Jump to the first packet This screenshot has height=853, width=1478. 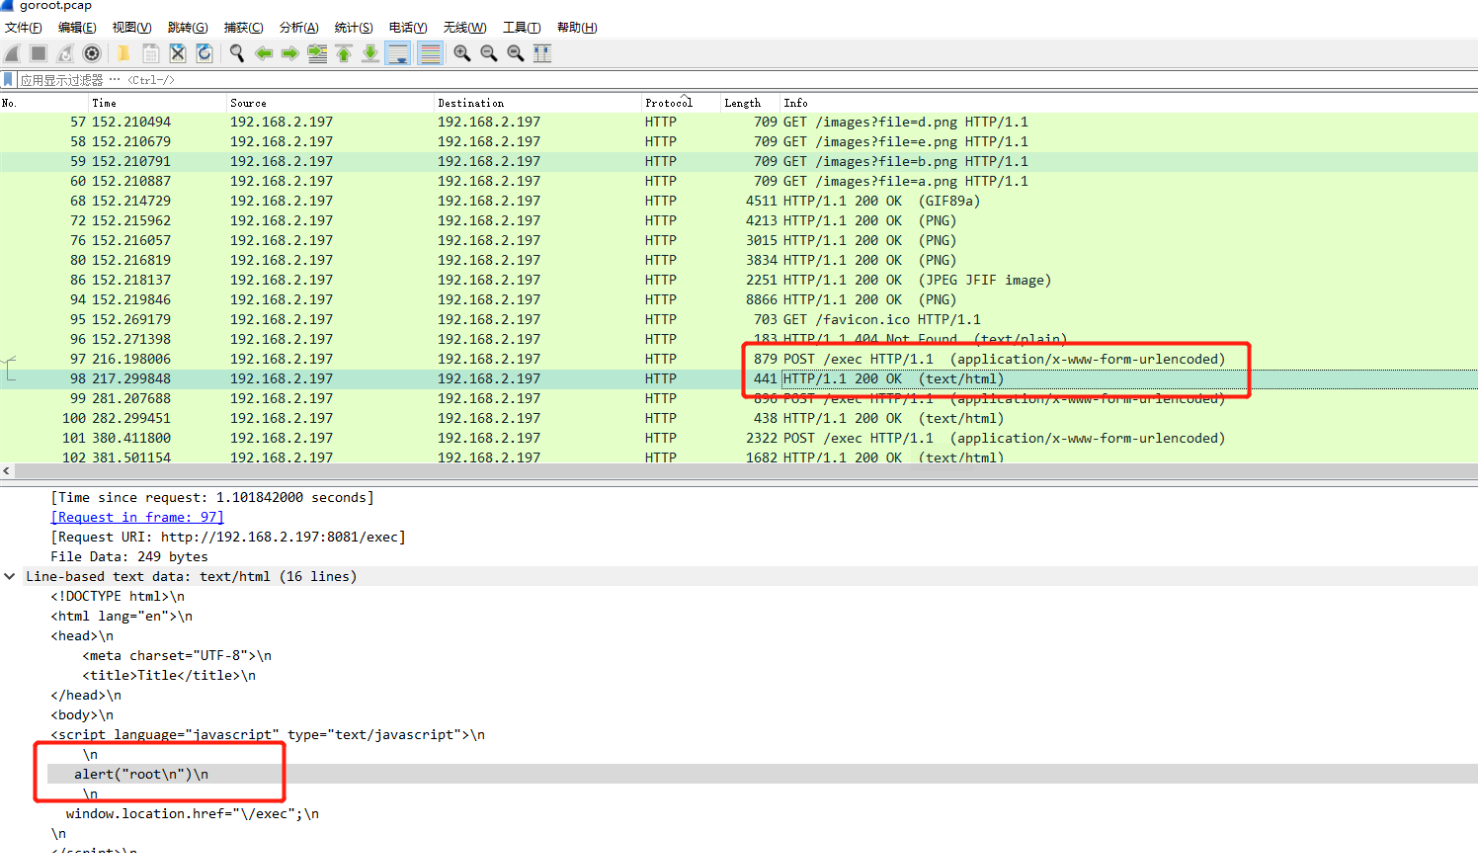pos(344,53)
